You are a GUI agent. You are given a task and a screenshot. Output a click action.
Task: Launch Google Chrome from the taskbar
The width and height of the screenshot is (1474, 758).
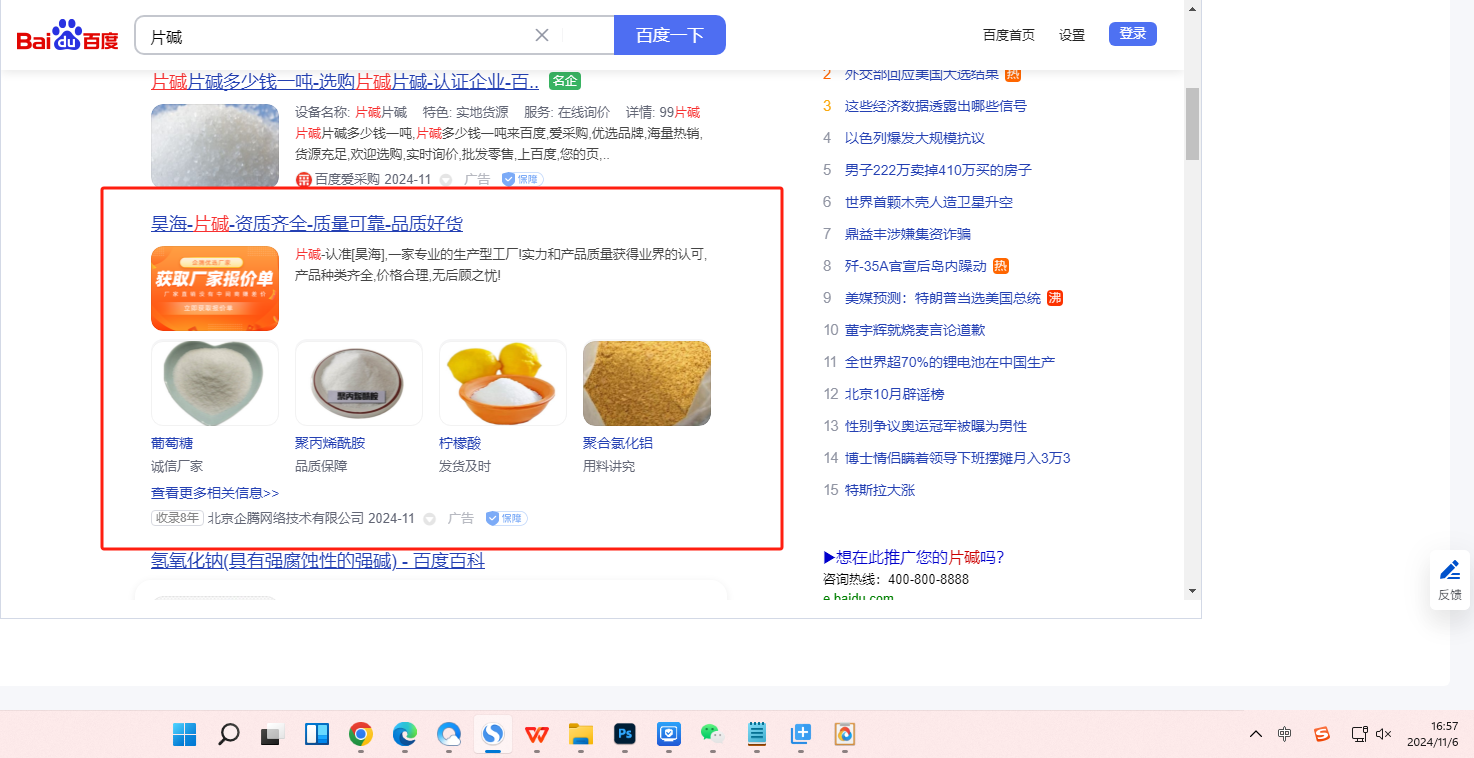361,735
